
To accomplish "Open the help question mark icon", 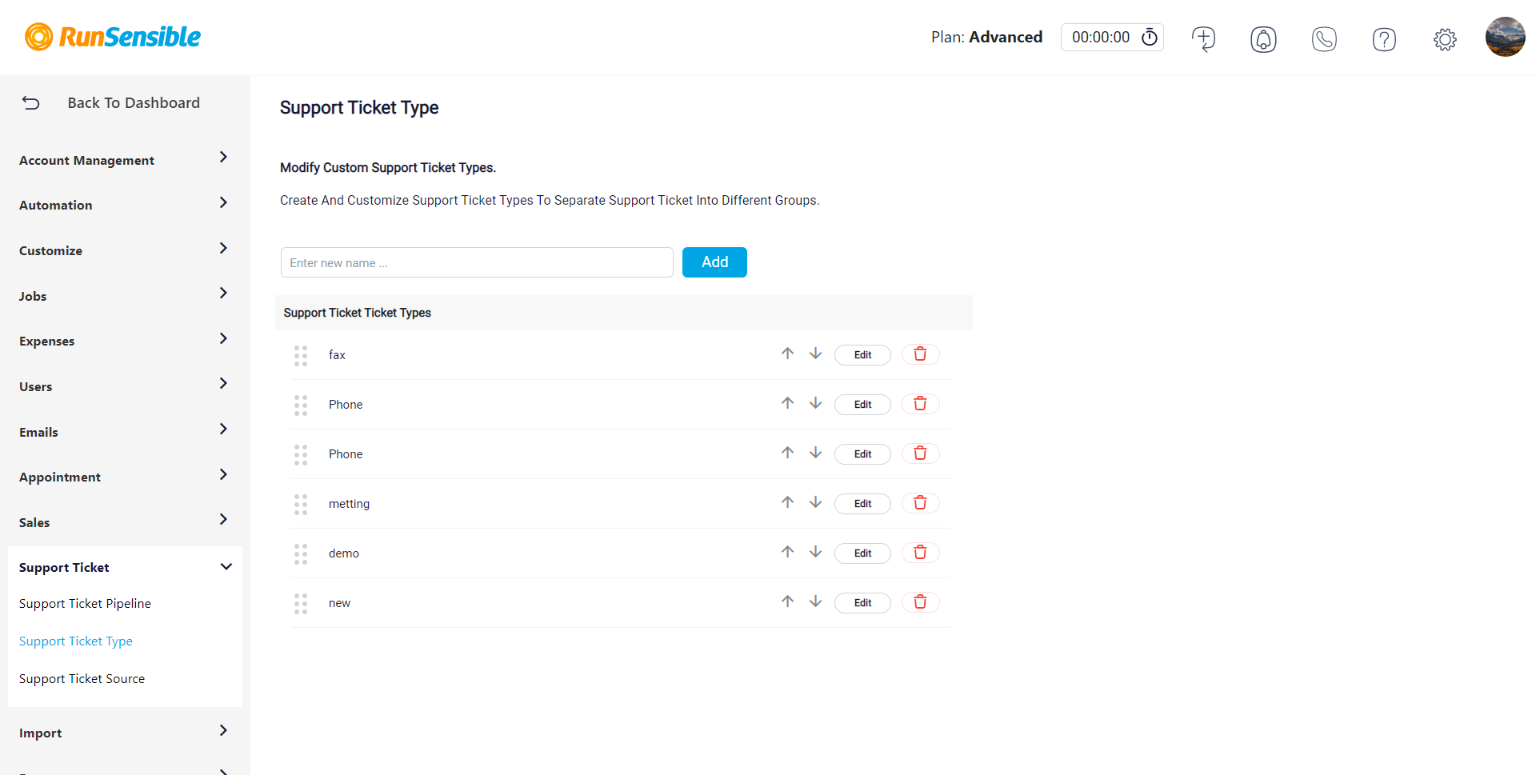I will point(1384,39).
